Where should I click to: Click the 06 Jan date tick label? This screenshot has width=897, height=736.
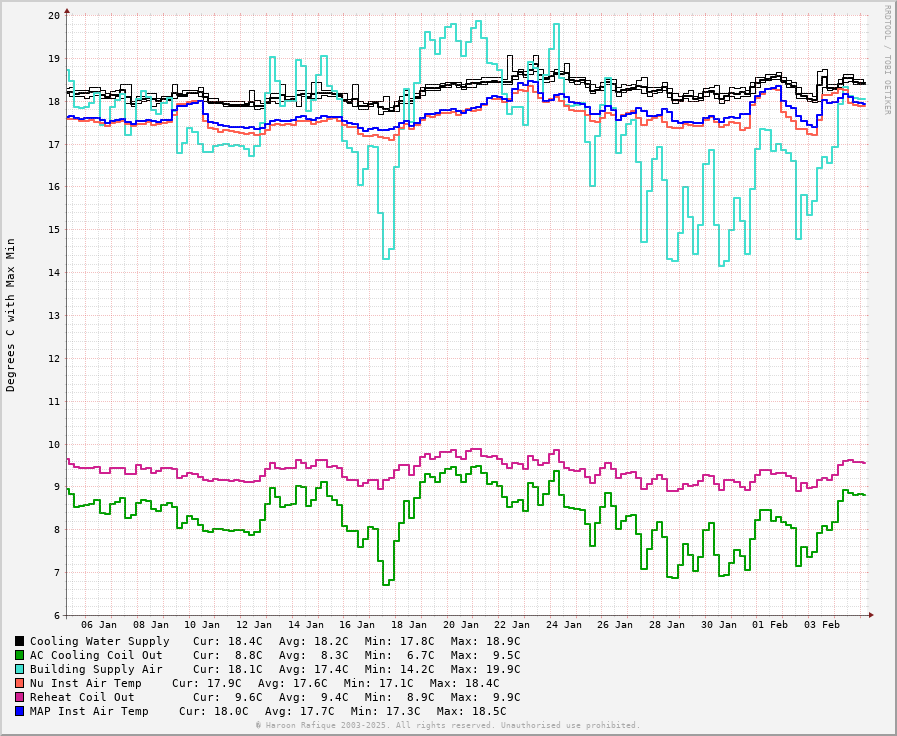[x=99, y=625]
